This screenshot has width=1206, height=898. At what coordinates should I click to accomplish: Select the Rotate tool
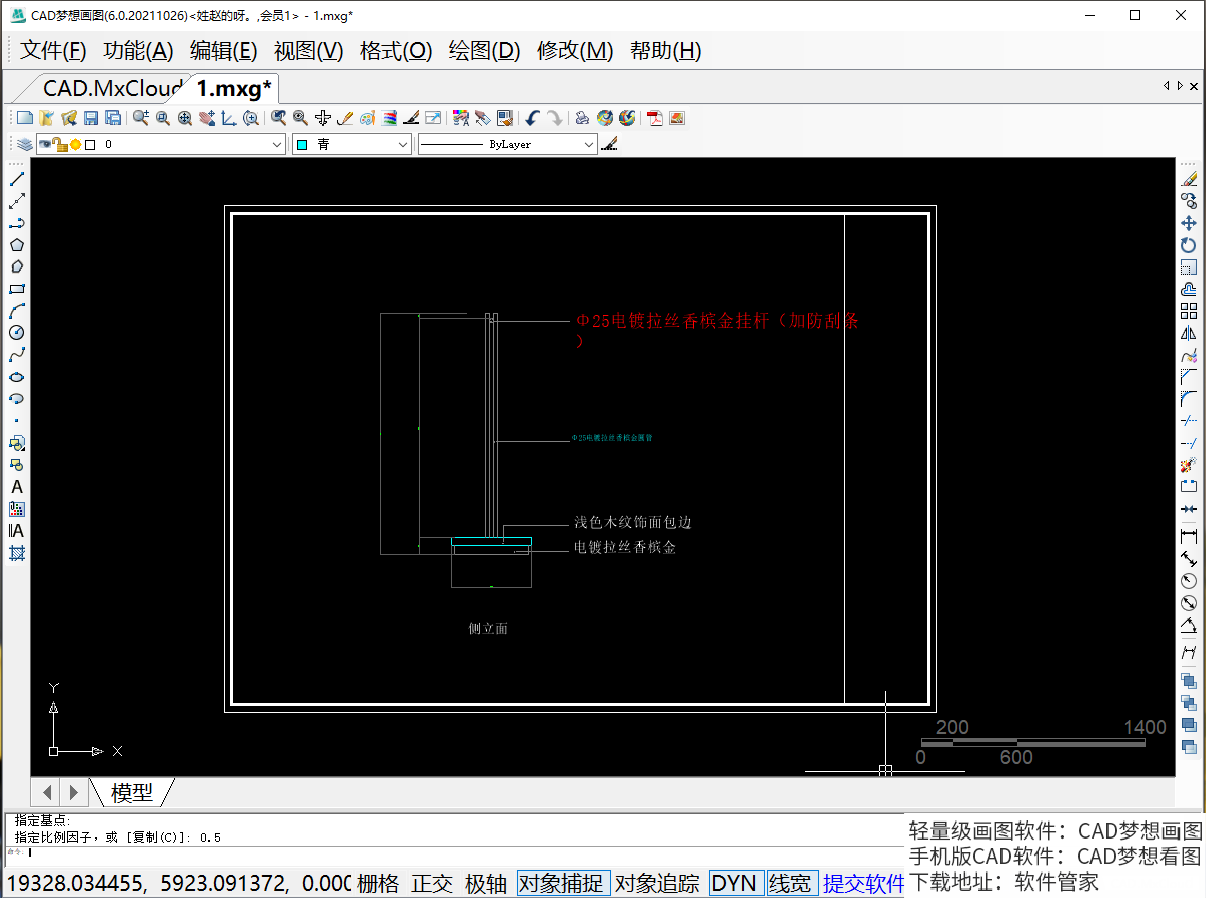[x=1189, y=245]
